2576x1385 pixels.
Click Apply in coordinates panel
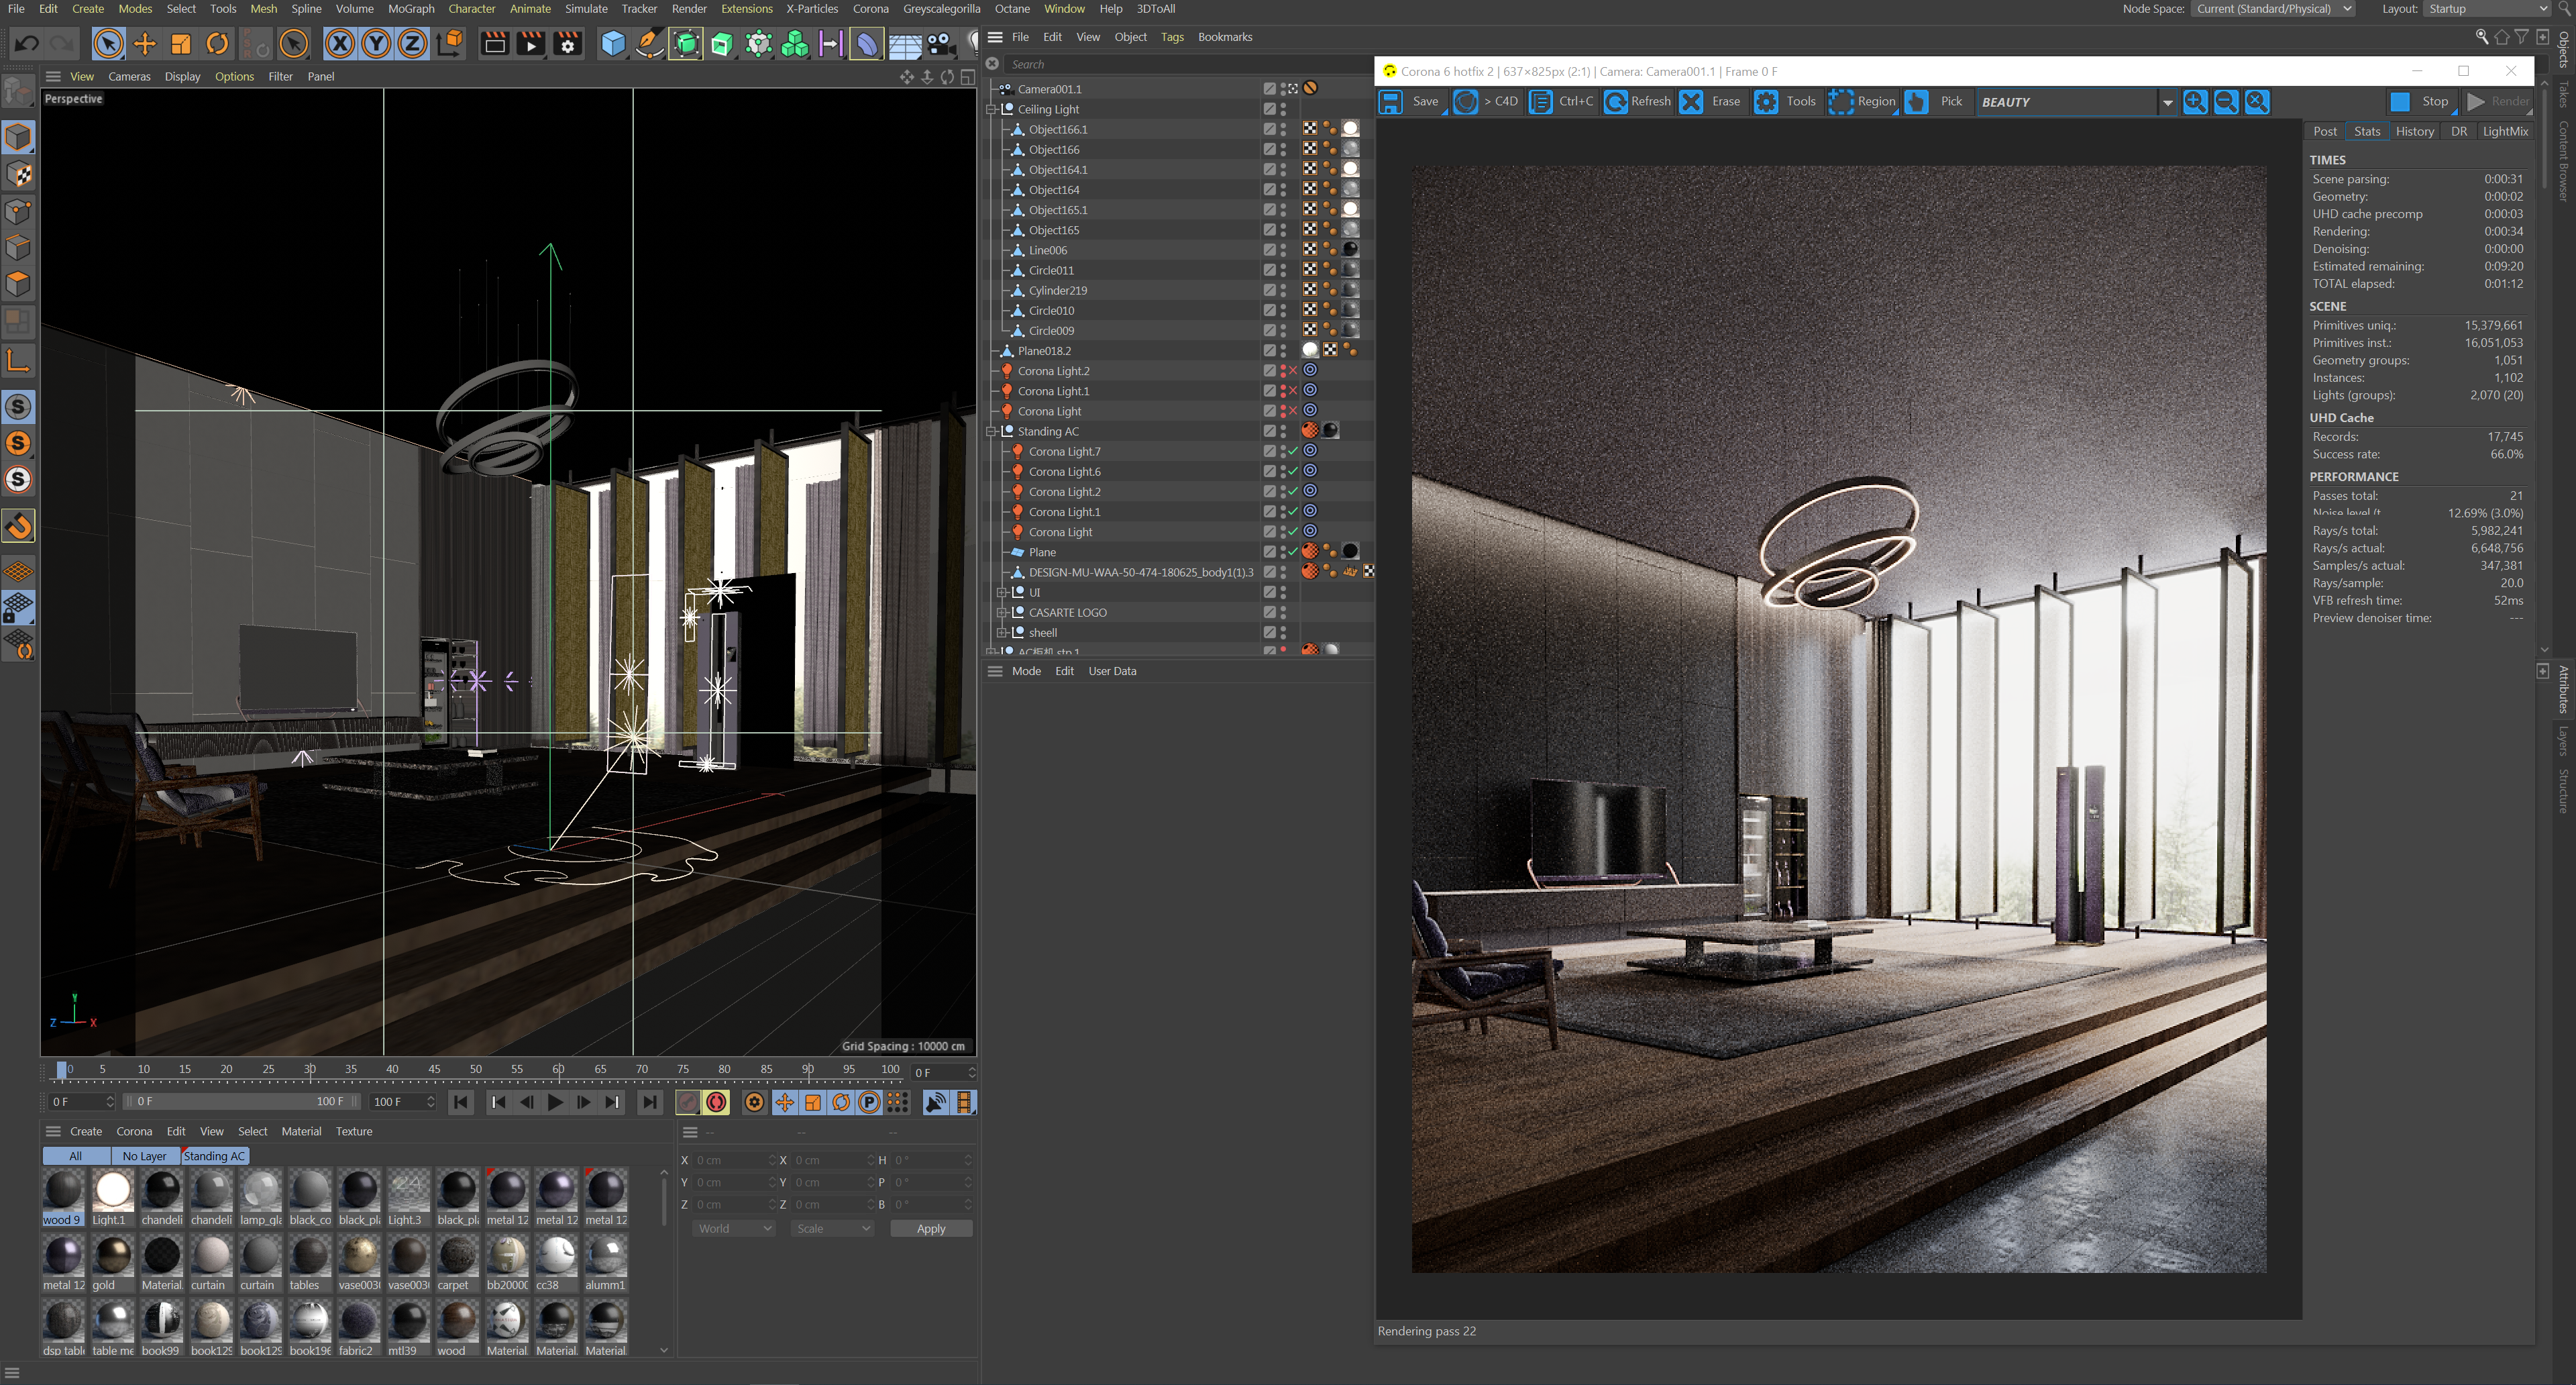click(x=931, y=1228)
